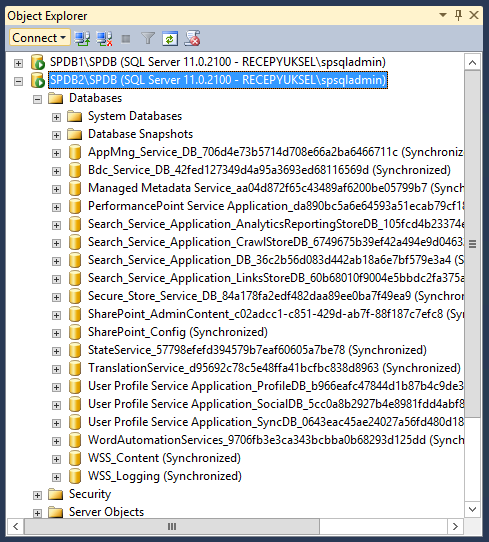Image resolution: width=489 pixels, height=542 pixels.
Task: Expand the SharePoint_Config database
Action: (56, 333)
